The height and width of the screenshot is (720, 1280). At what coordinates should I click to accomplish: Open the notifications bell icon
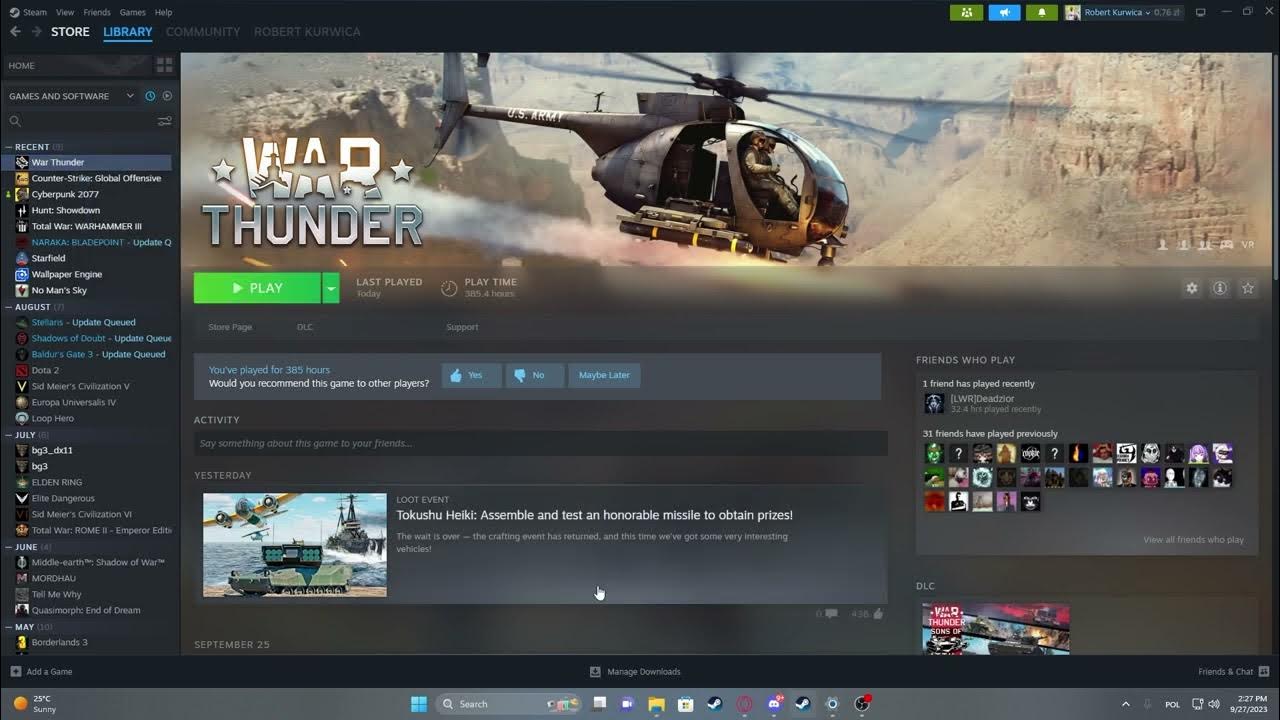click(x=1041, y=12)
